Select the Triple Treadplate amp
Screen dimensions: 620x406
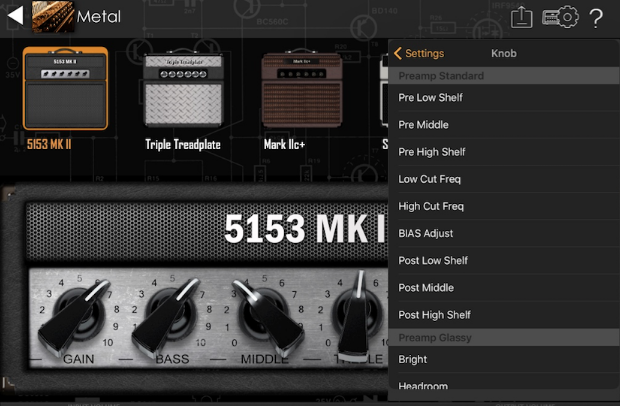click(182, 90)
